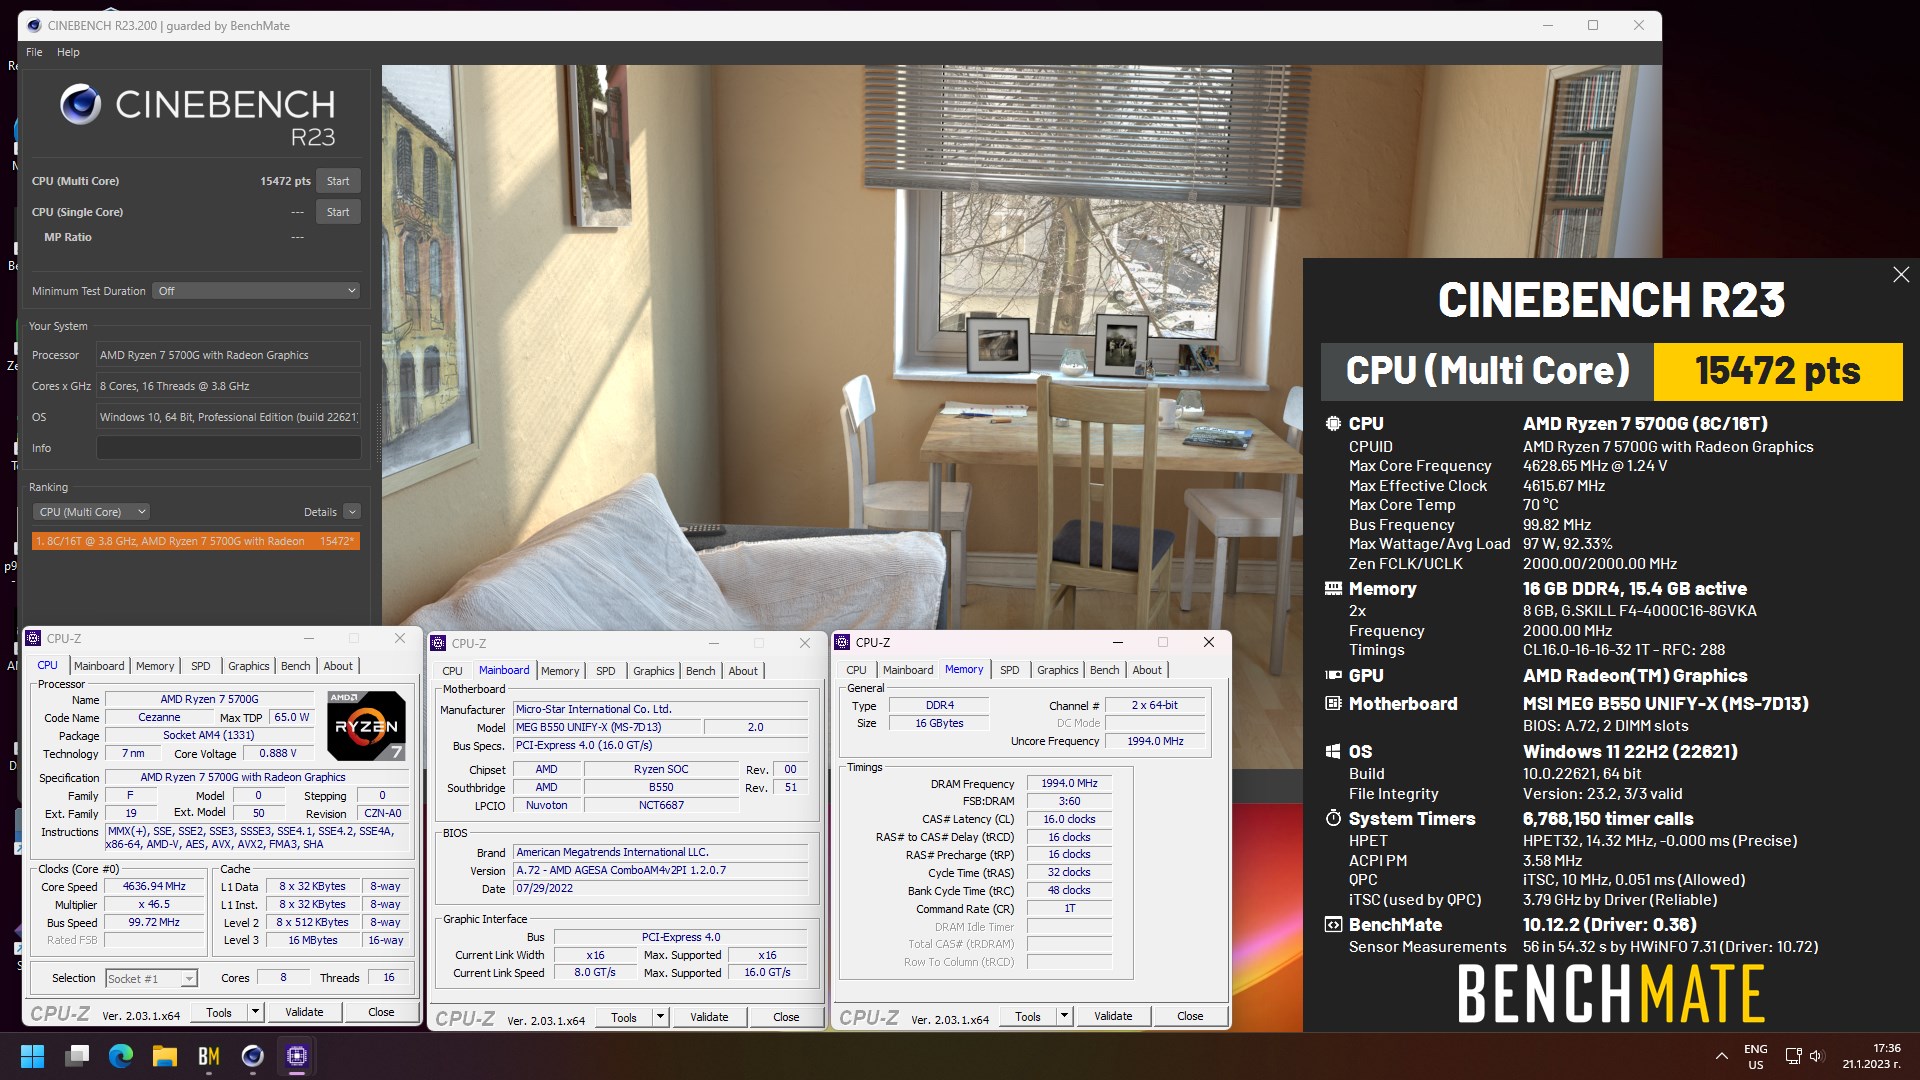Switch to Cinebench taskbar icon

[253, 1056]
